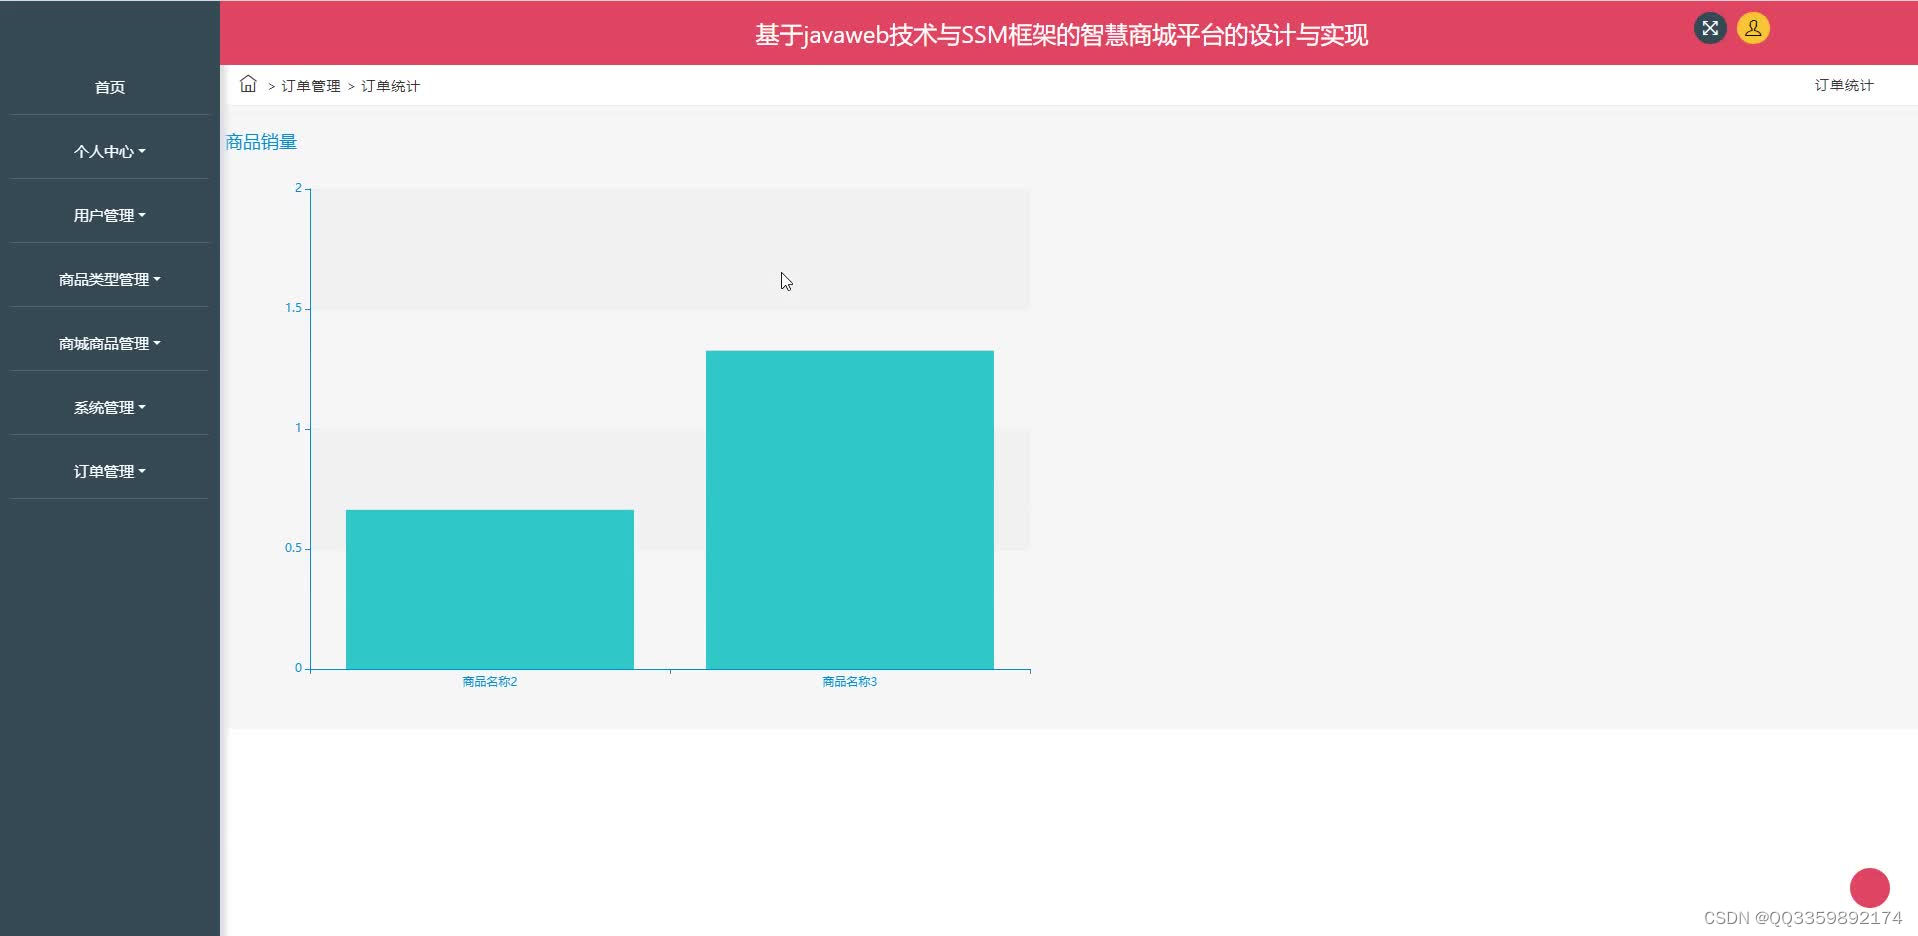Go to 首页 in the sidebar
Image resolution: width=1918 pixels, height=936 pixels.
(x=110, y=87)
